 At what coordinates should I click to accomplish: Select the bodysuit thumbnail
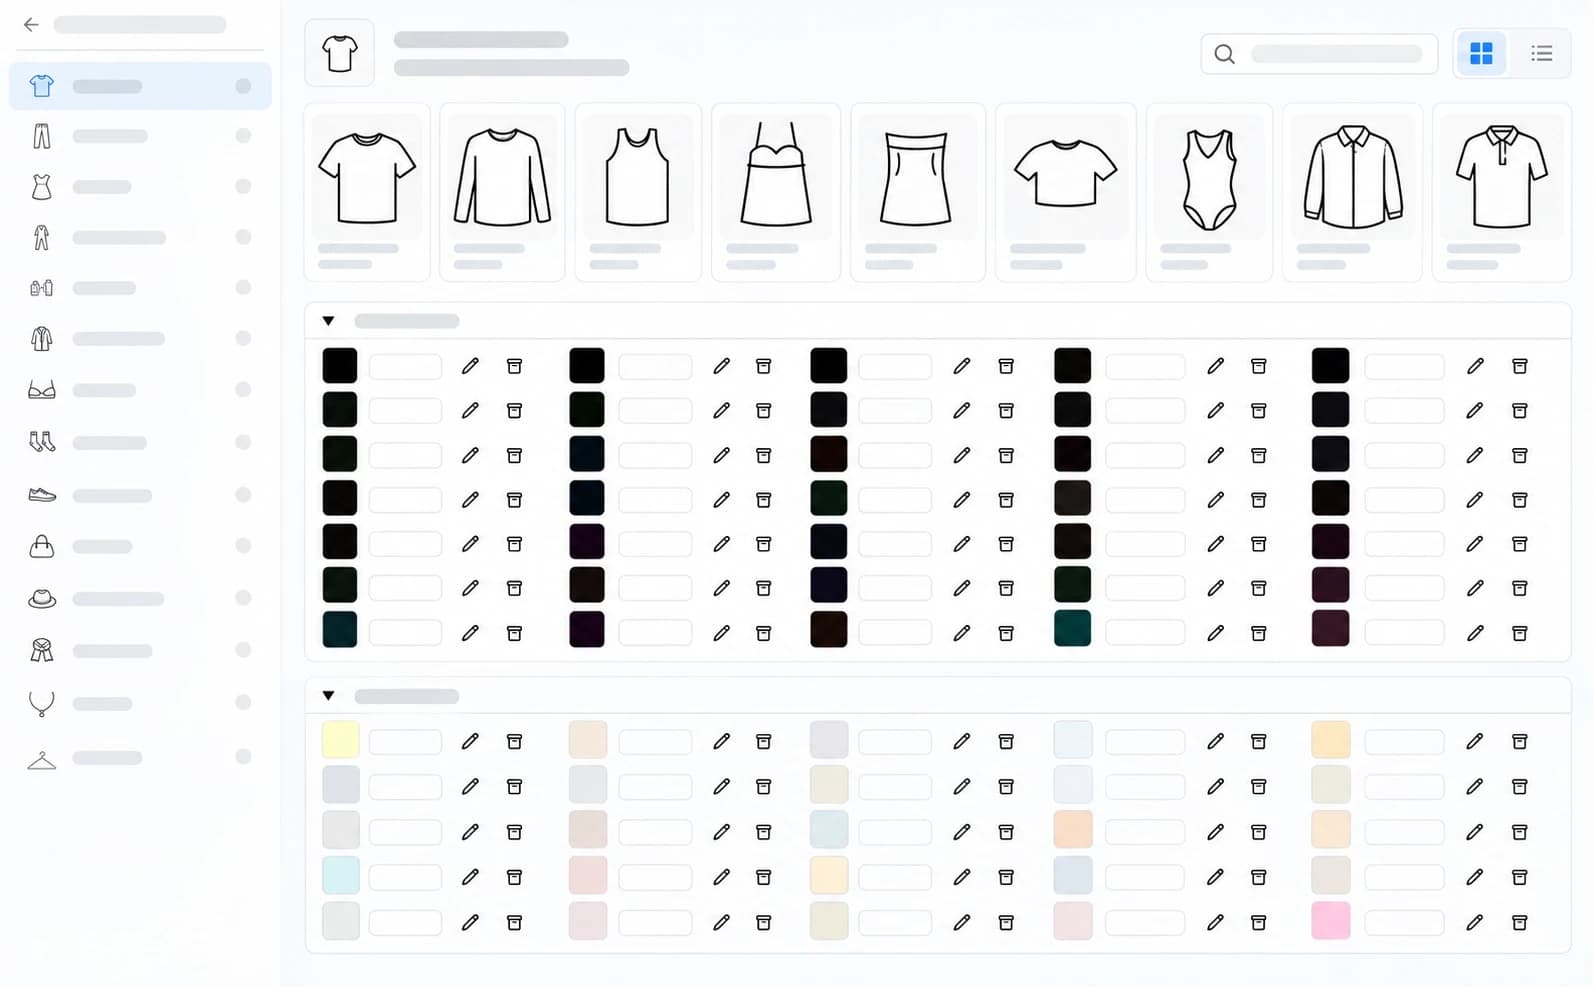[x=1209, y=192]
